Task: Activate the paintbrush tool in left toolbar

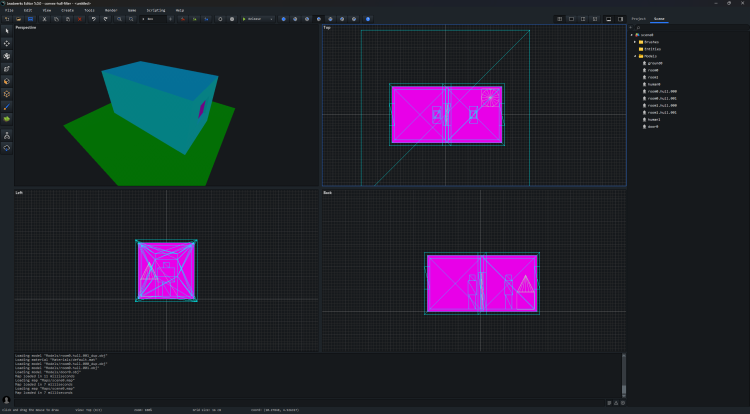Action: [x=7, y=105]
